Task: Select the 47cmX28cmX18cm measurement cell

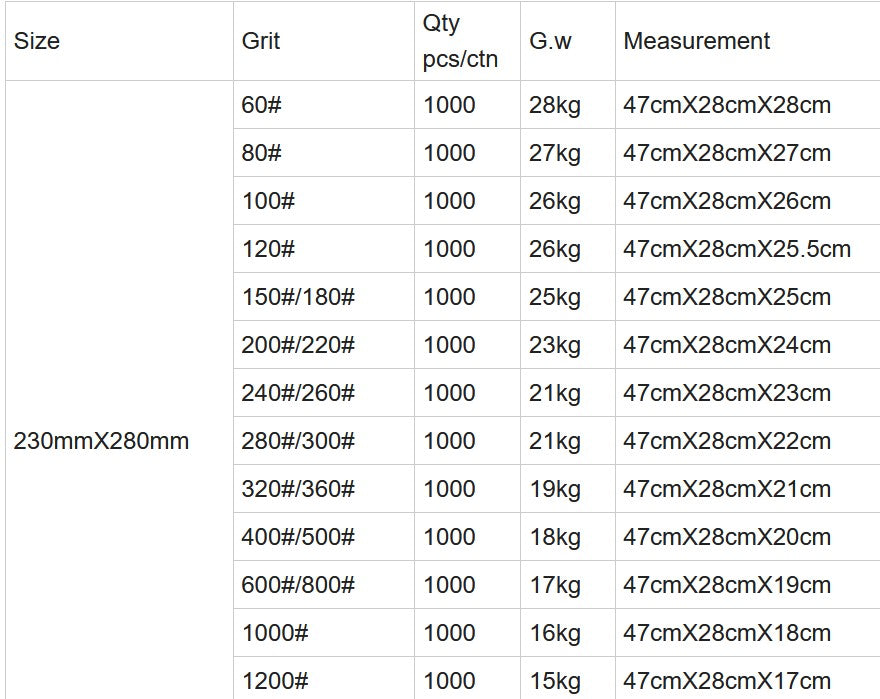Action: pyautogui.click(x=727, y=633)
